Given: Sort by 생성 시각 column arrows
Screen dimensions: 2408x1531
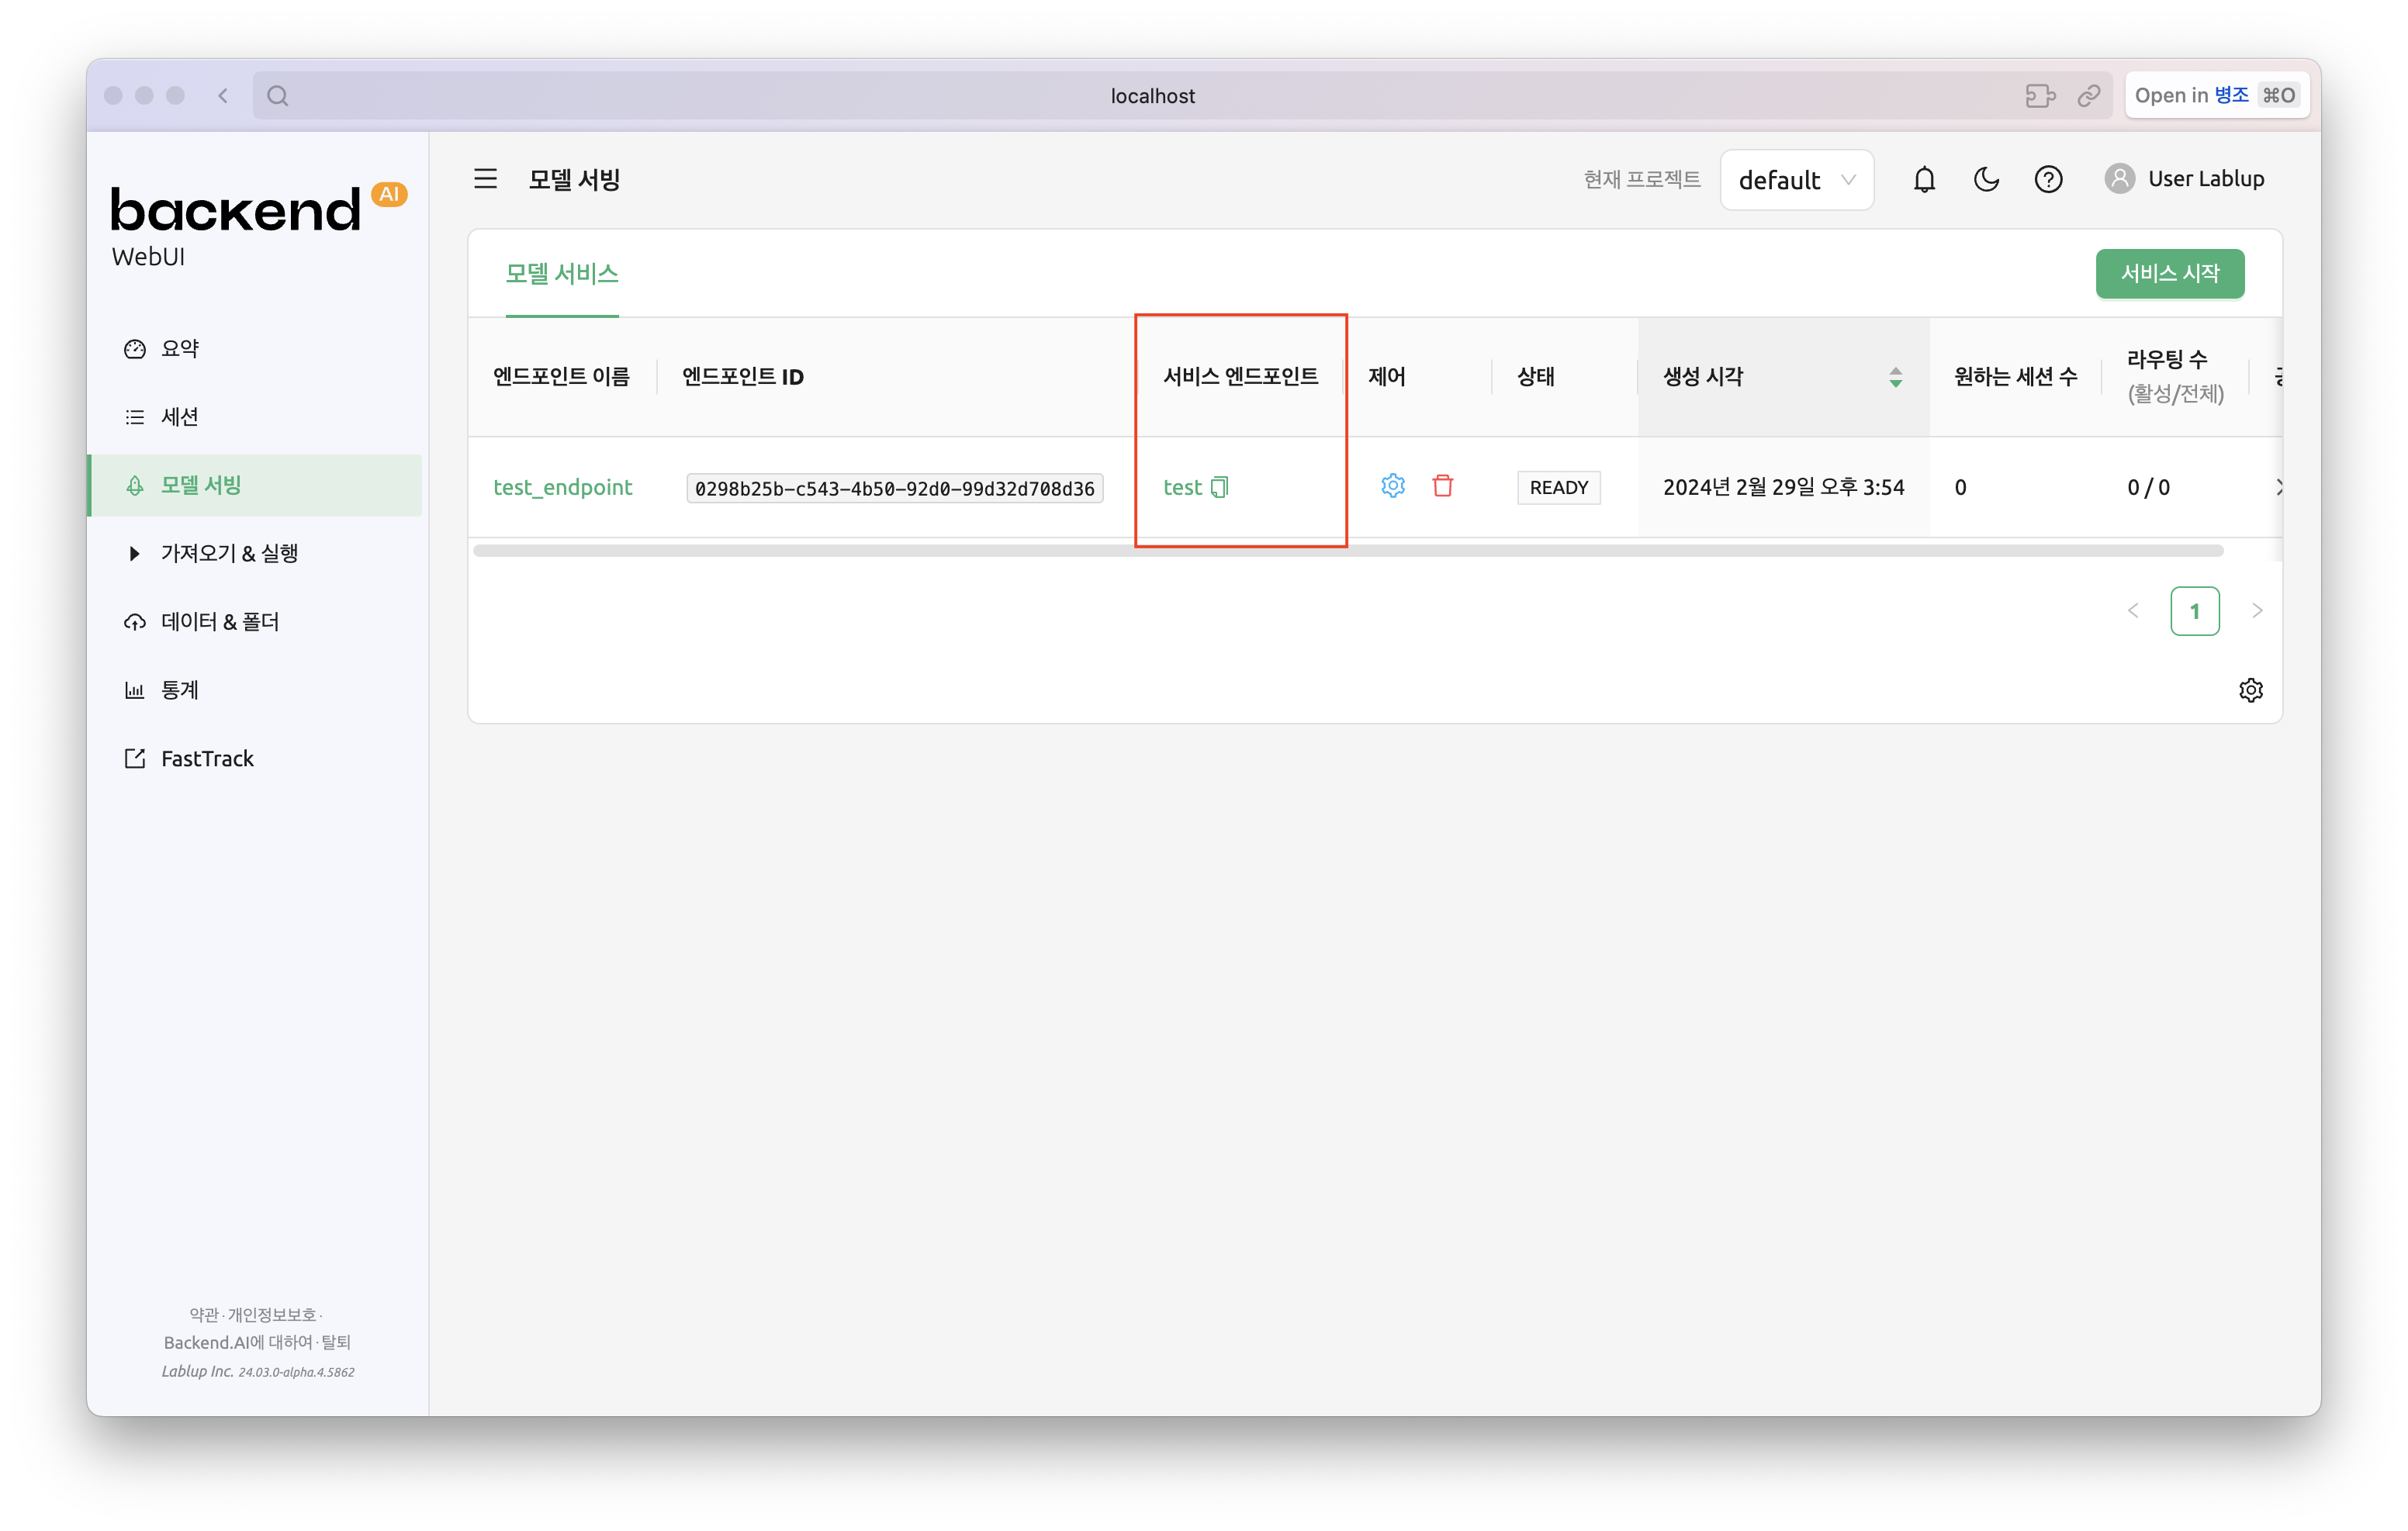Looking at the screenshot, I should click(1895, 377).
